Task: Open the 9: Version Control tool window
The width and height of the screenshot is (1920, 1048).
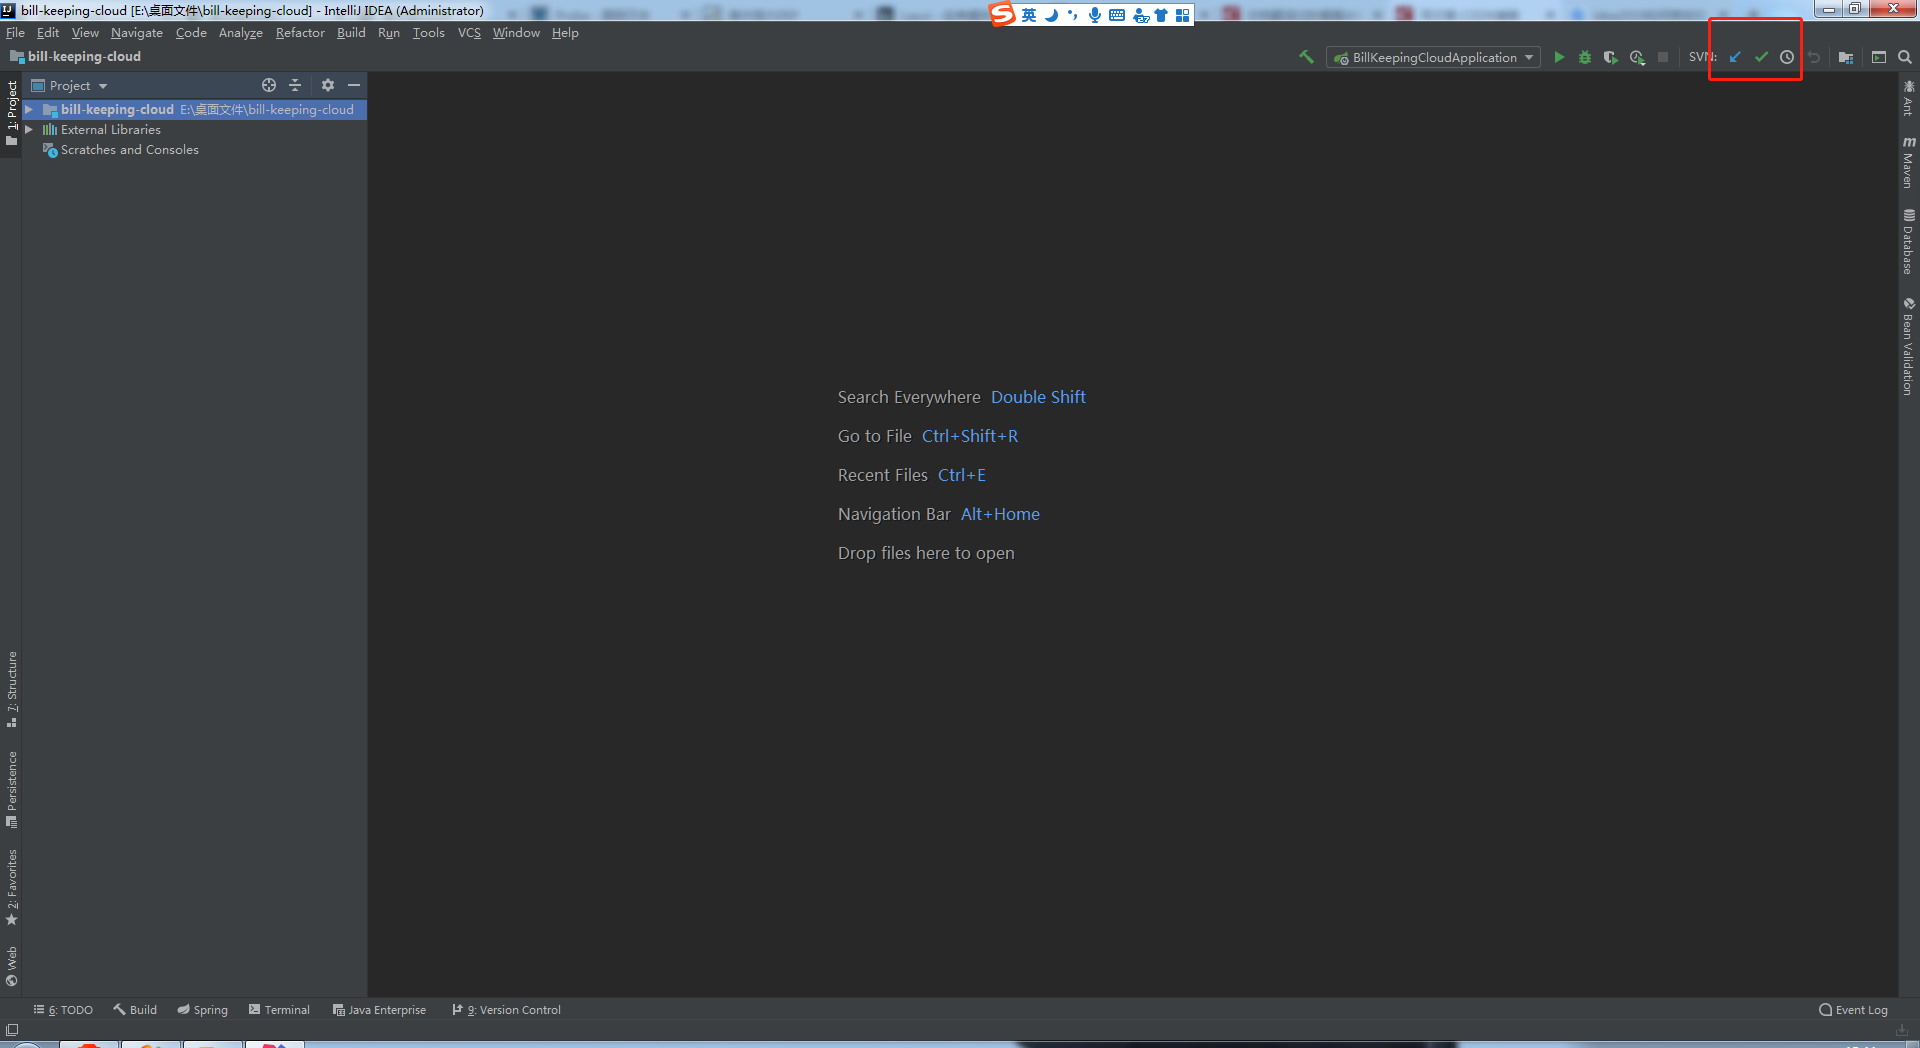Action: tap(506, 1010)
